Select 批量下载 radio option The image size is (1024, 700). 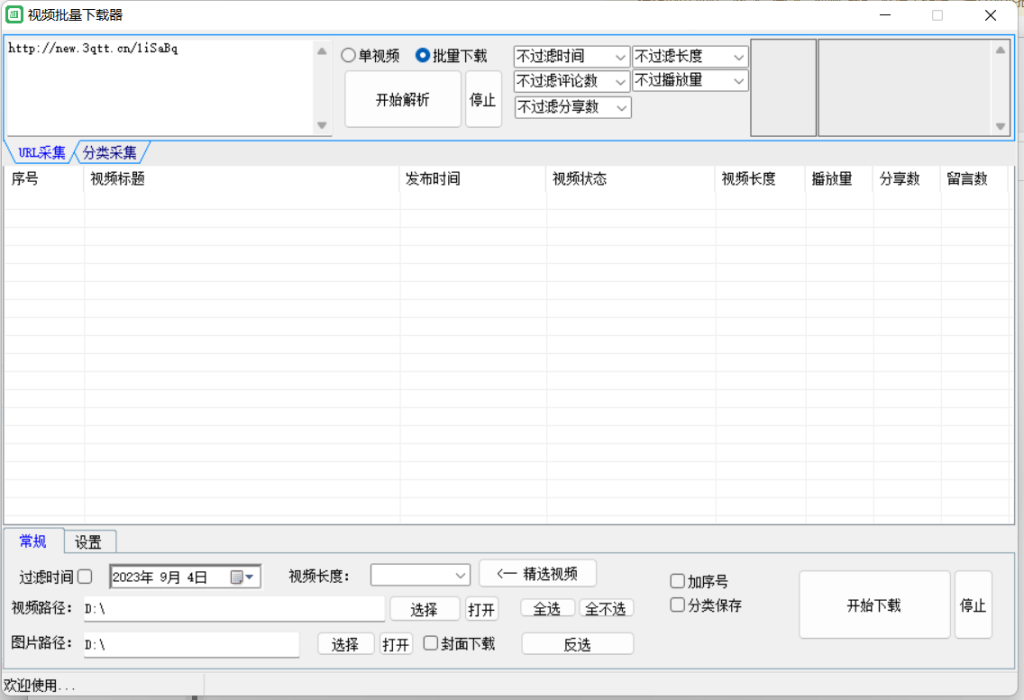click(x=423, y=56)
